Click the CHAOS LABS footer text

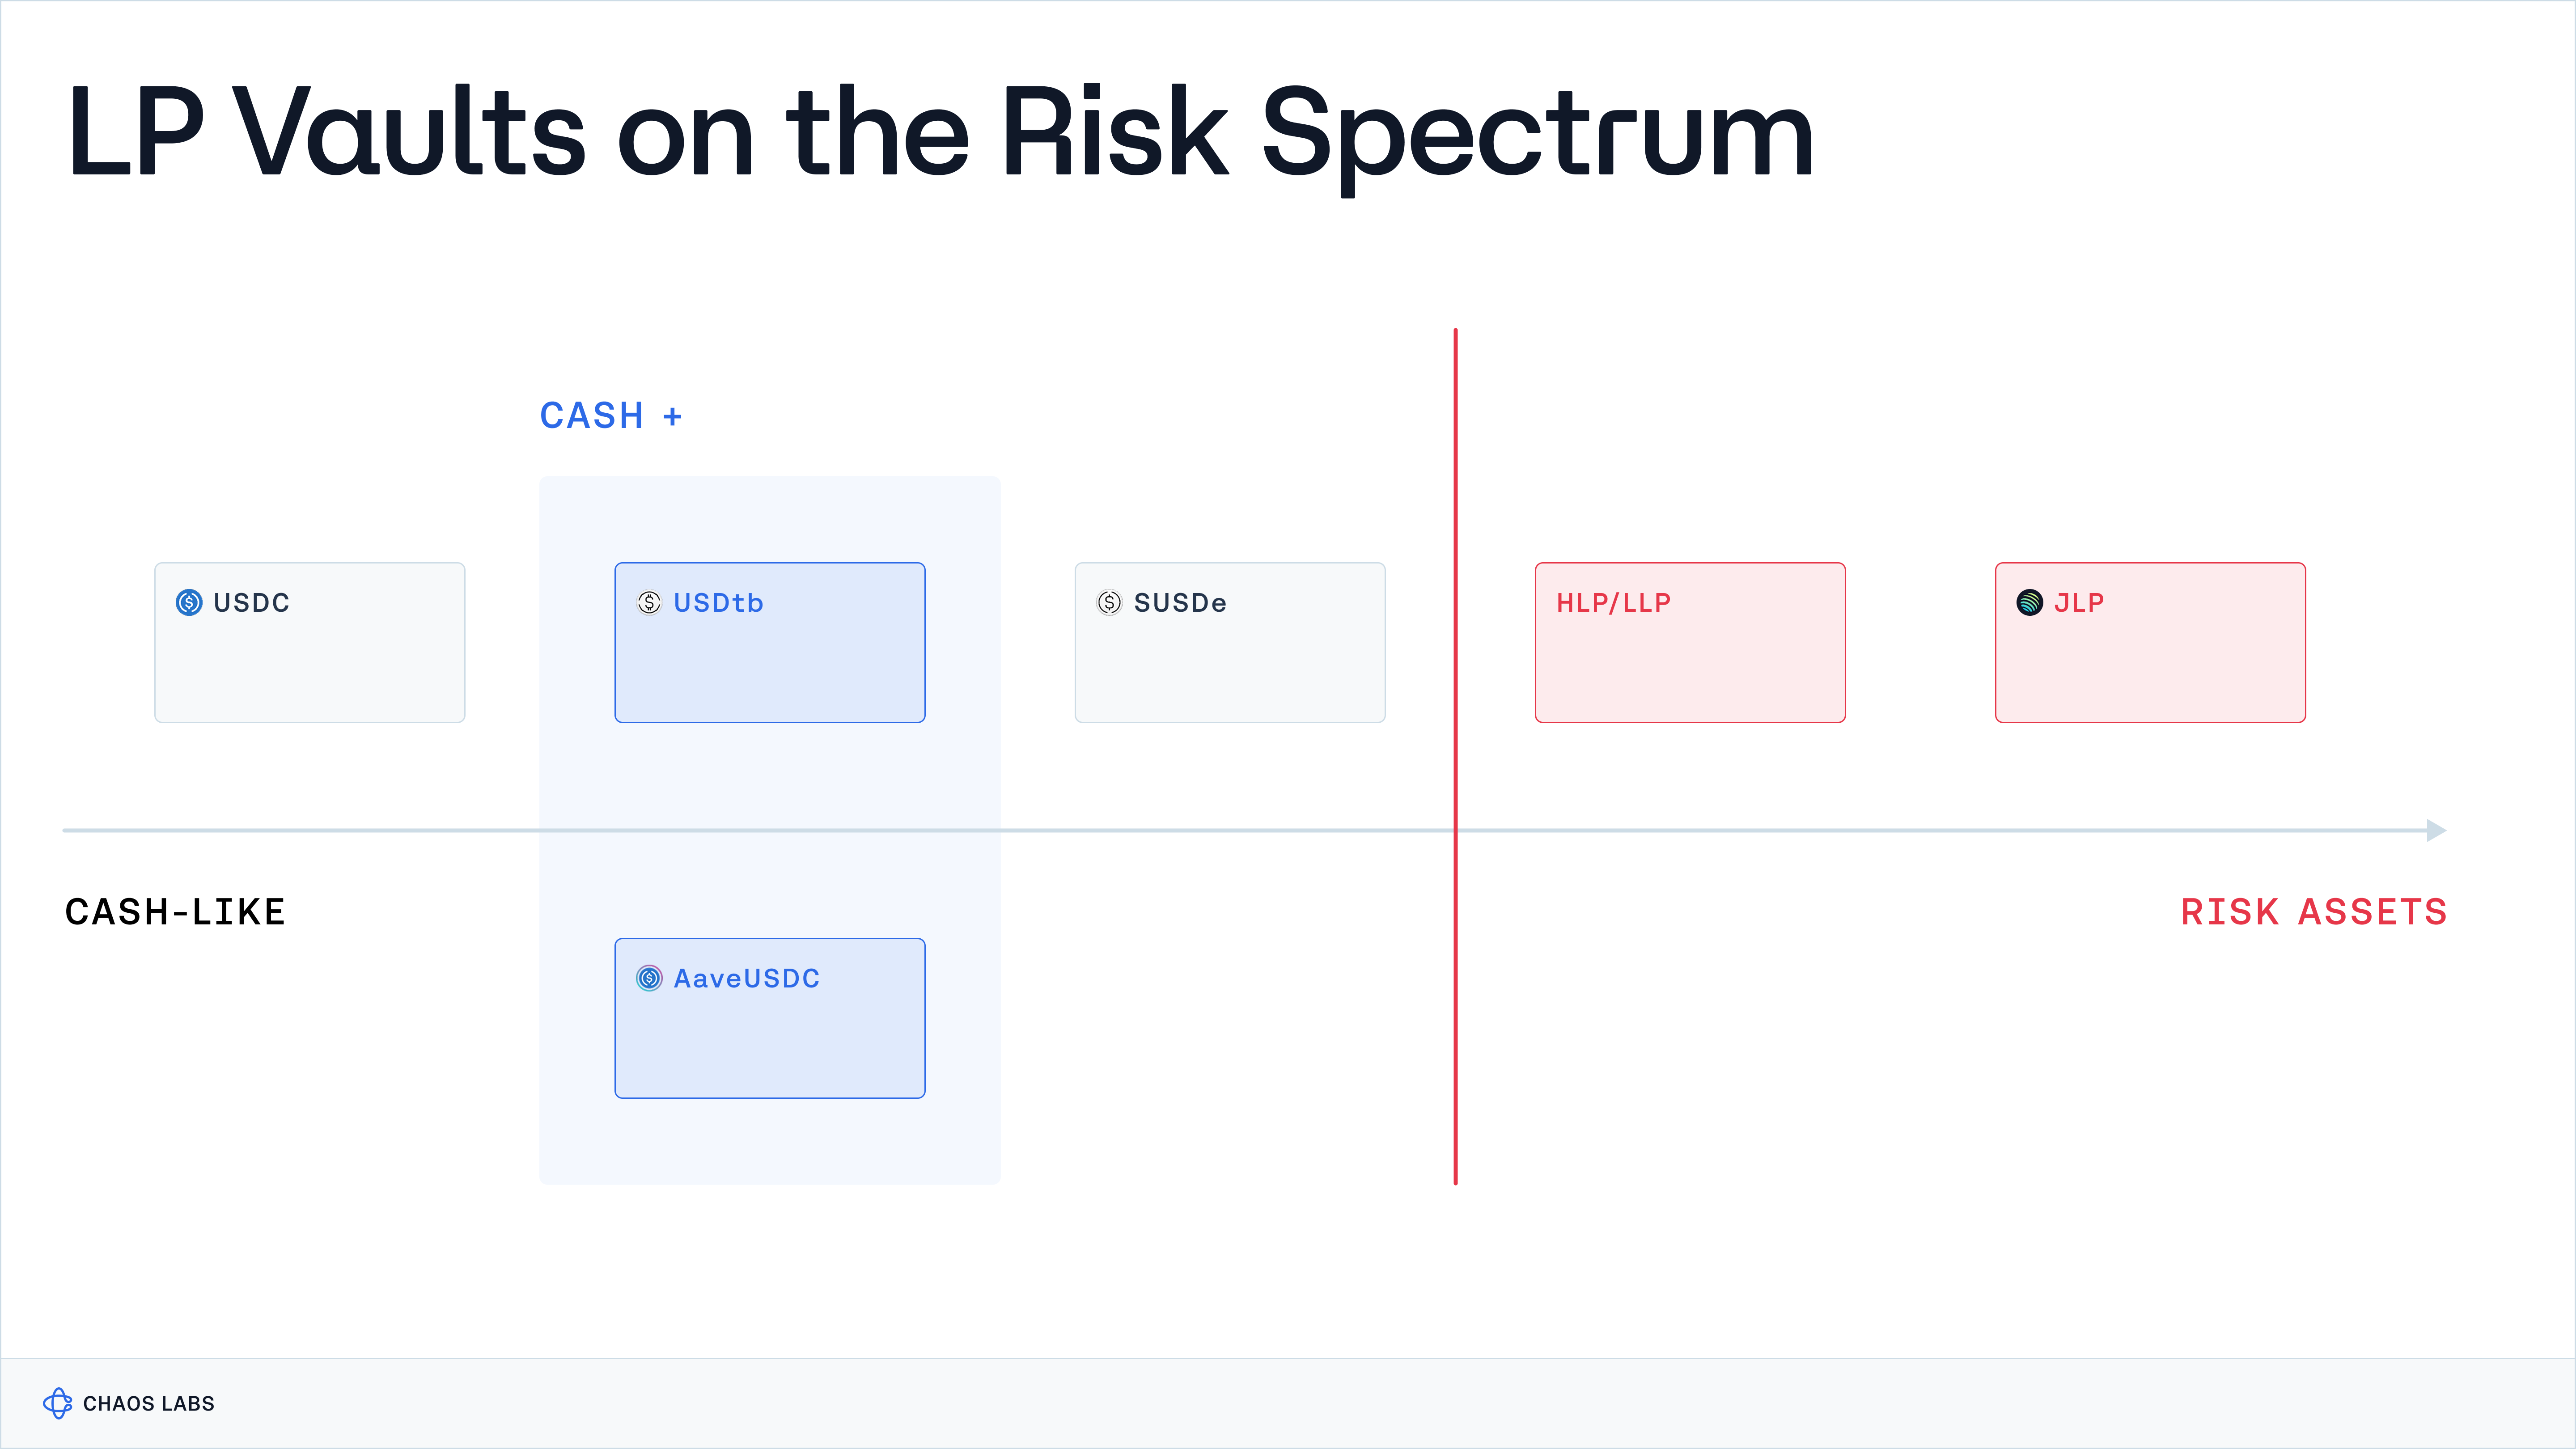coord(149,1403)
